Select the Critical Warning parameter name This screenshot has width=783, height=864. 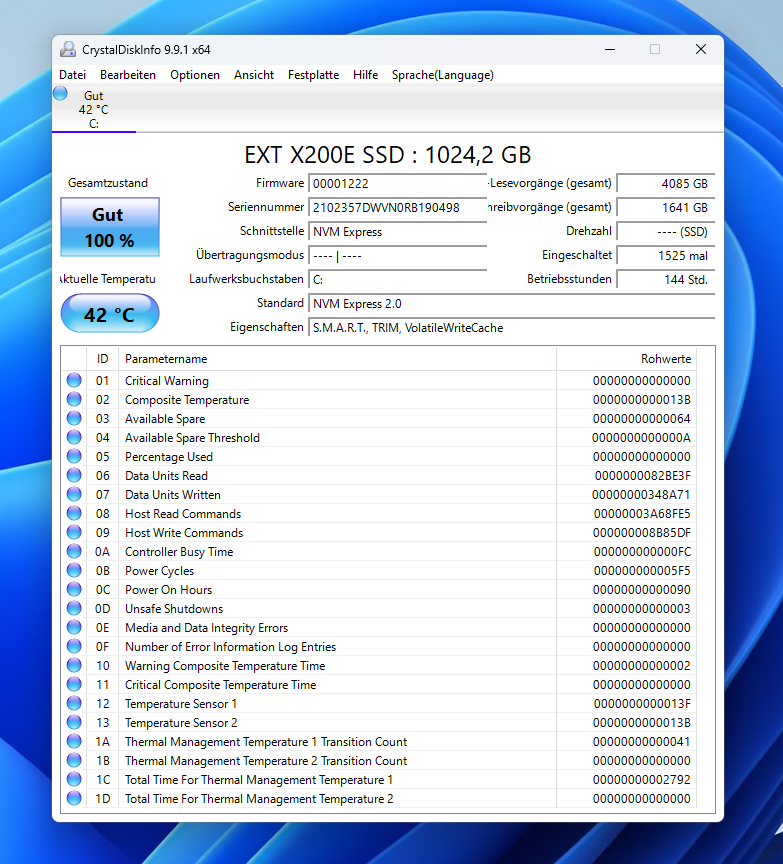click(167, 381)
